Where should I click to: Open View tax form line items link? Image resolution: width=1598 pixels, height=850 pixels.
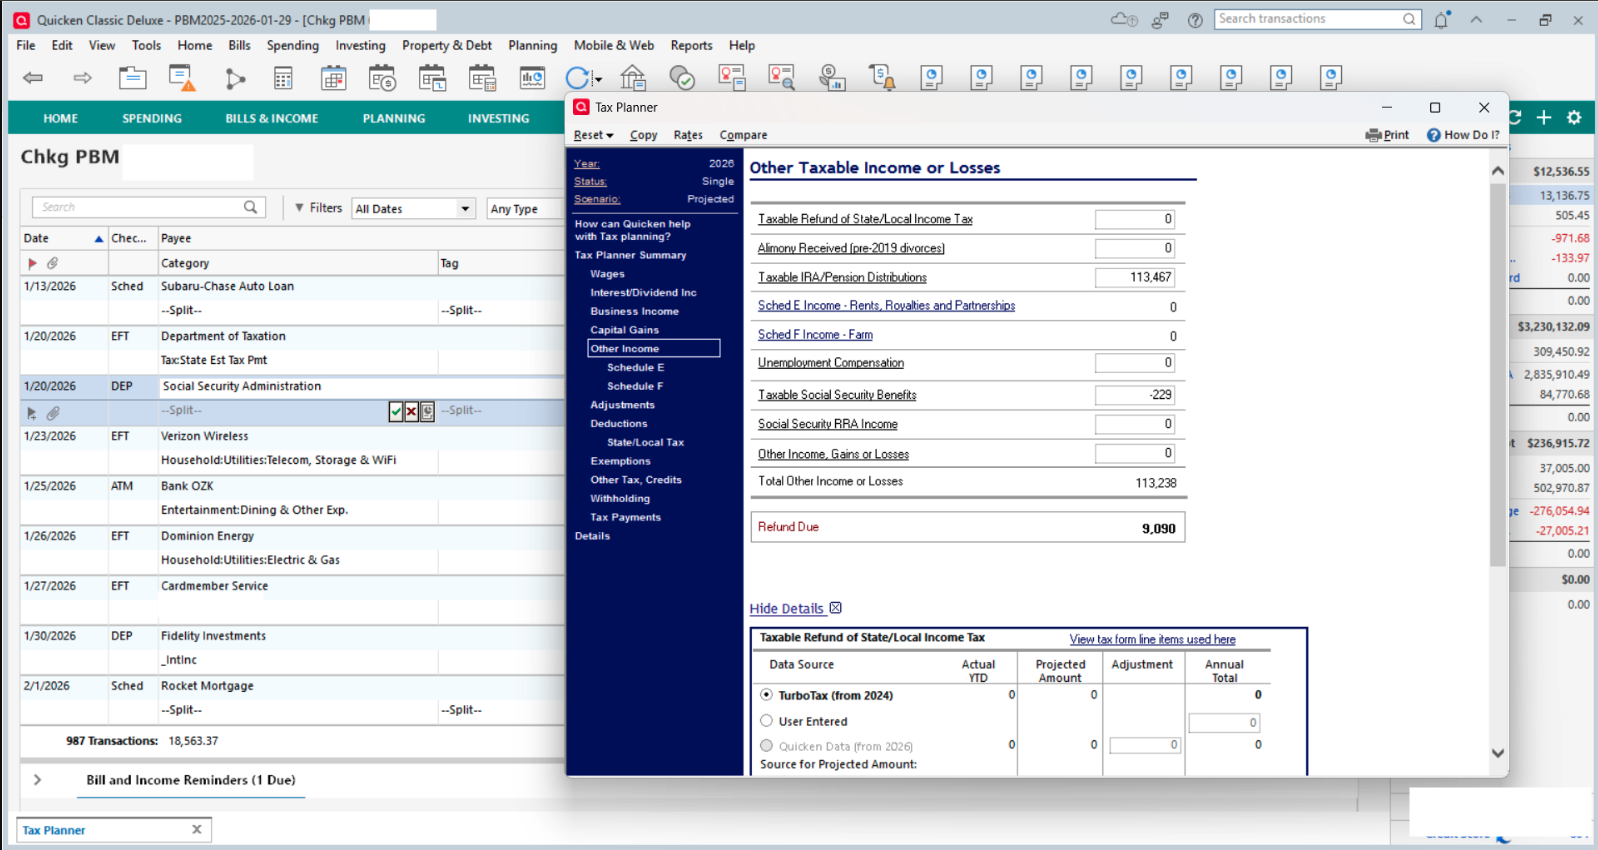[x=1152, y=639]
